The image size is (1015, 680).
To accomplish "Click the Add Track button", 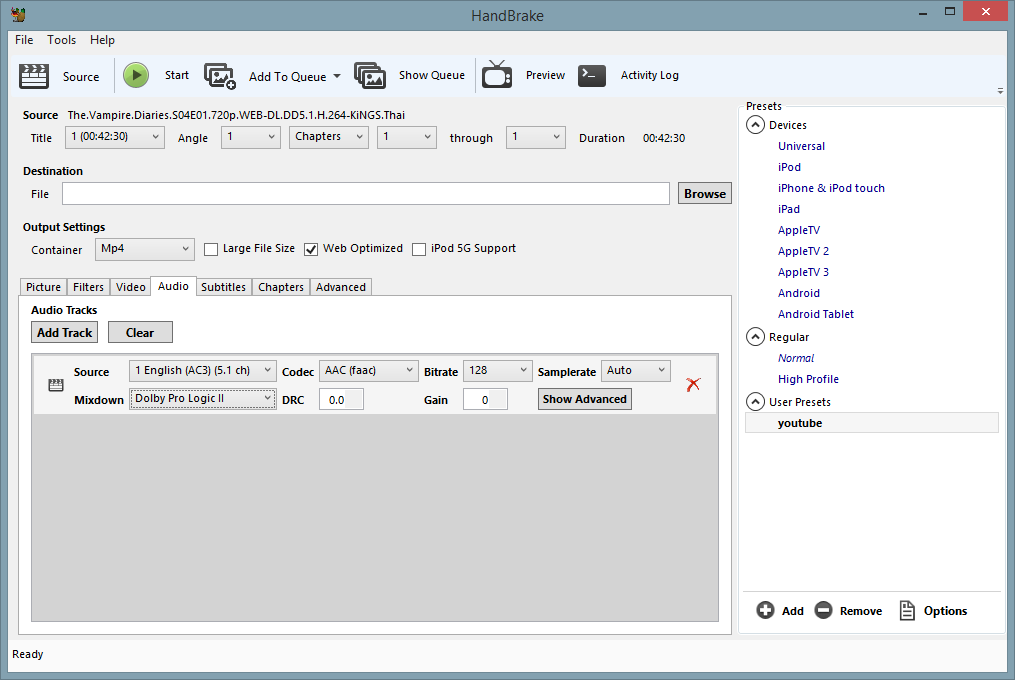I will 64,333.
